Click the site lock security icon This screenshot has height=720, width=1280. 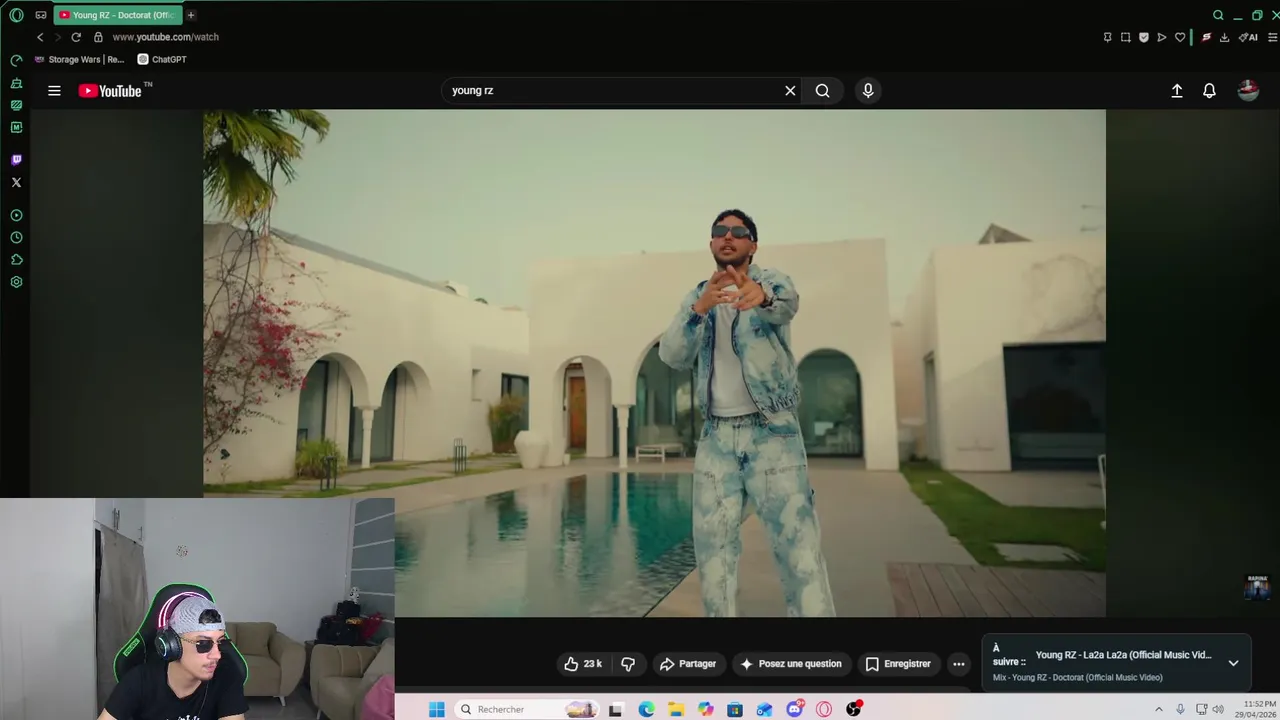coord(98,37)
